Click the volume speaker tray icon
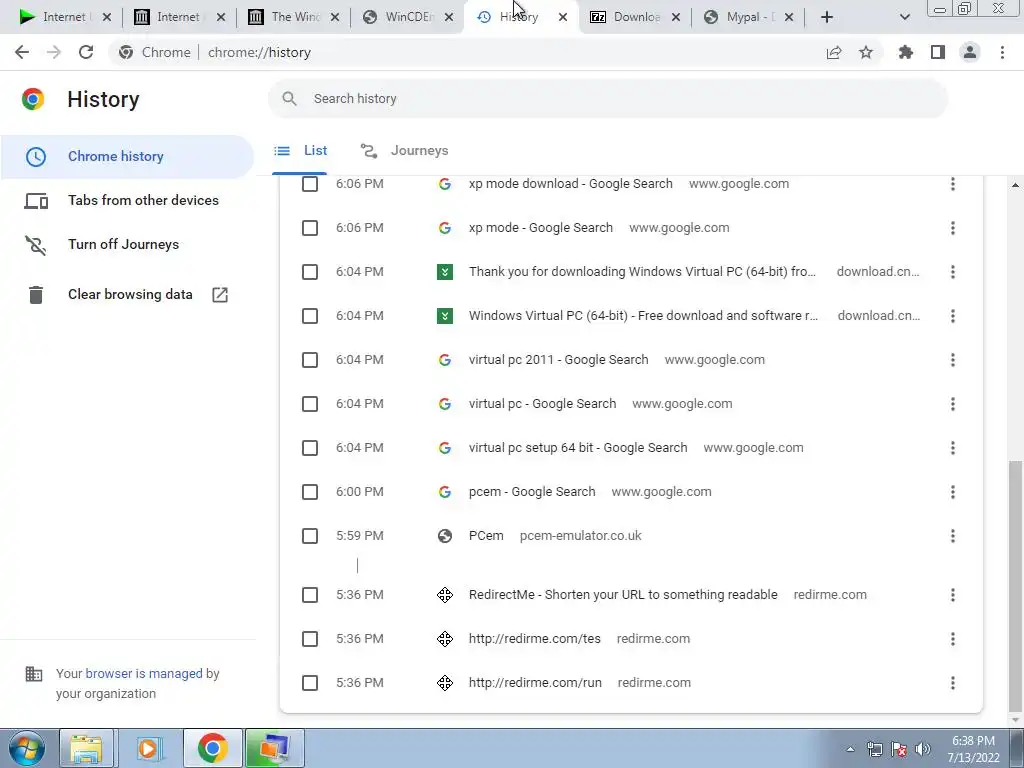1024x768 pixels. click(x=923, y=749)
